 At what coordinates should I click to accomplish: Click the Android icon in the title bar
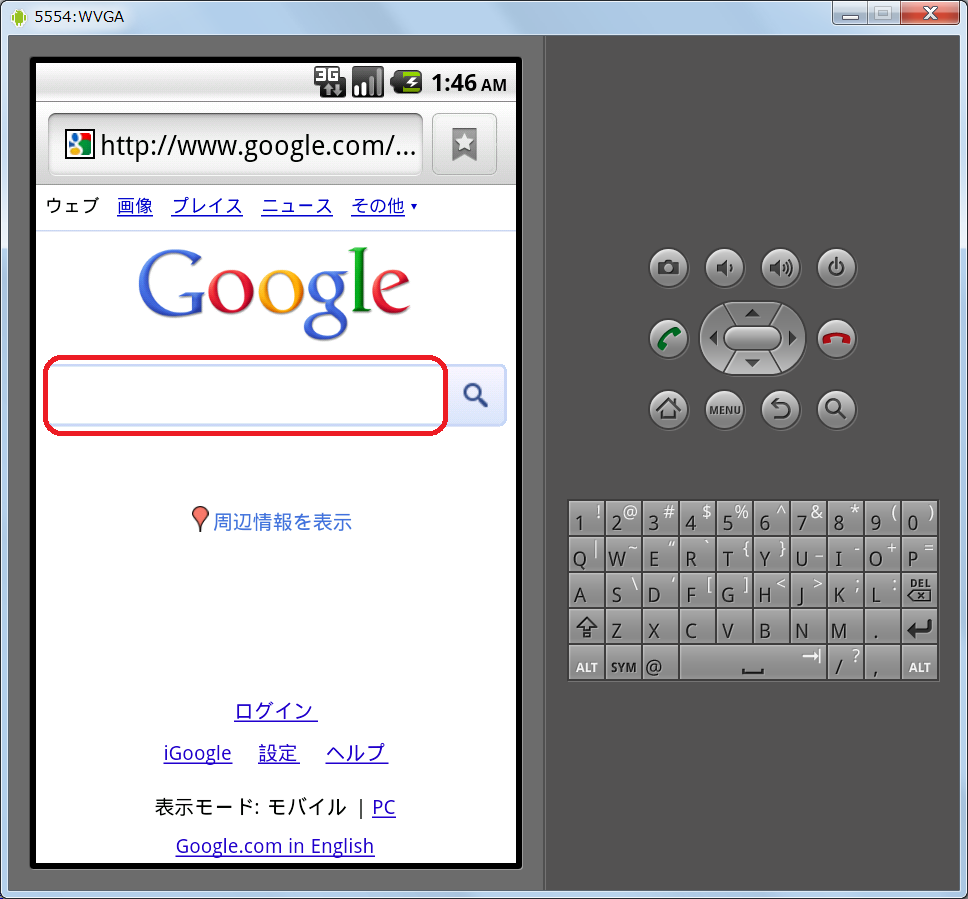click(x=19, y=17)
